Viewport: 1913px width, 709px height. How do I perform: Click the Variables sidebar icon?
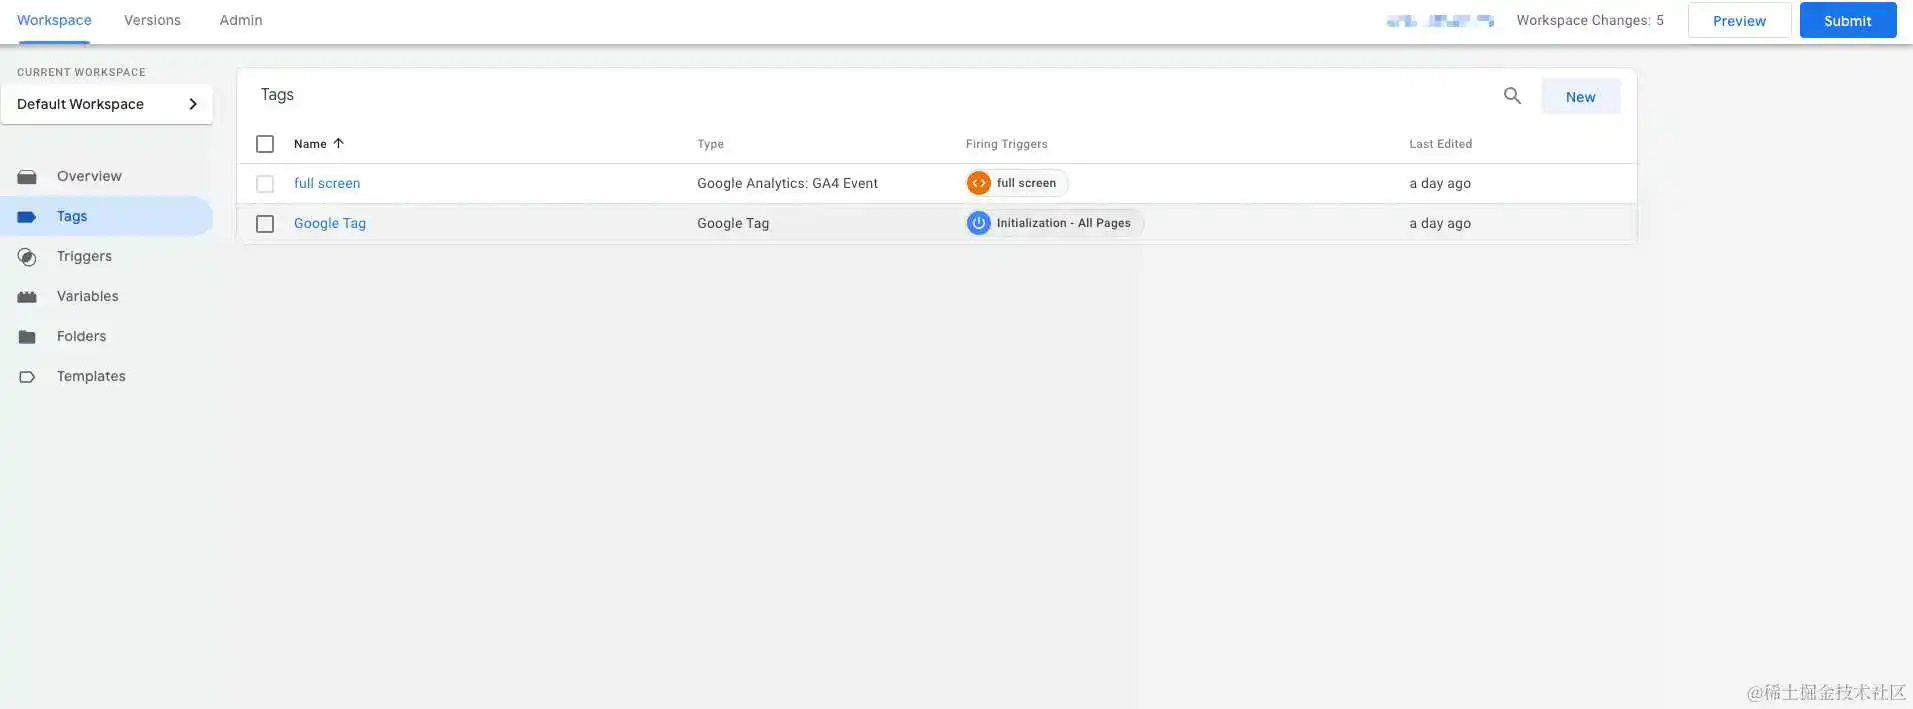tap(27, 297)
